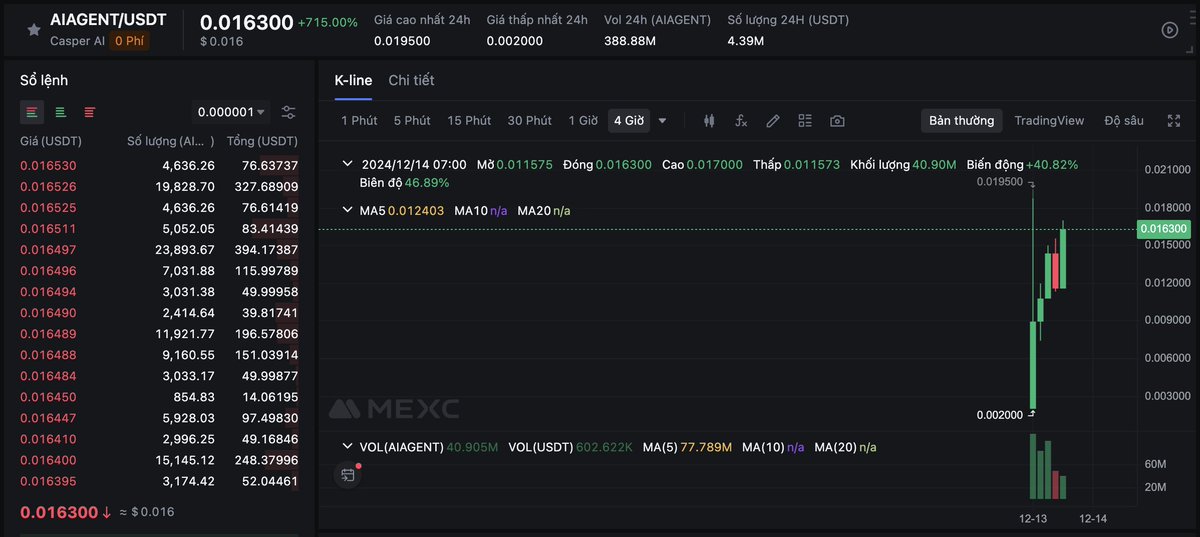Screen dimensions: 1200x537
Task: Click the current price tag 0.016300 on price axis
Action: coord(1164,229)
